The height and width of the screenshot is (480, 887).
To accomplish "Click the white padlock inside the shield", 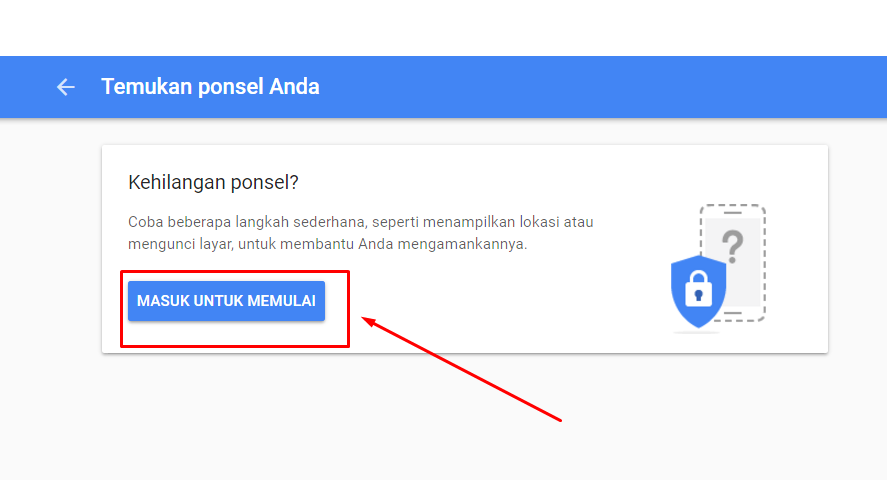I will click(x=698, y=288).
